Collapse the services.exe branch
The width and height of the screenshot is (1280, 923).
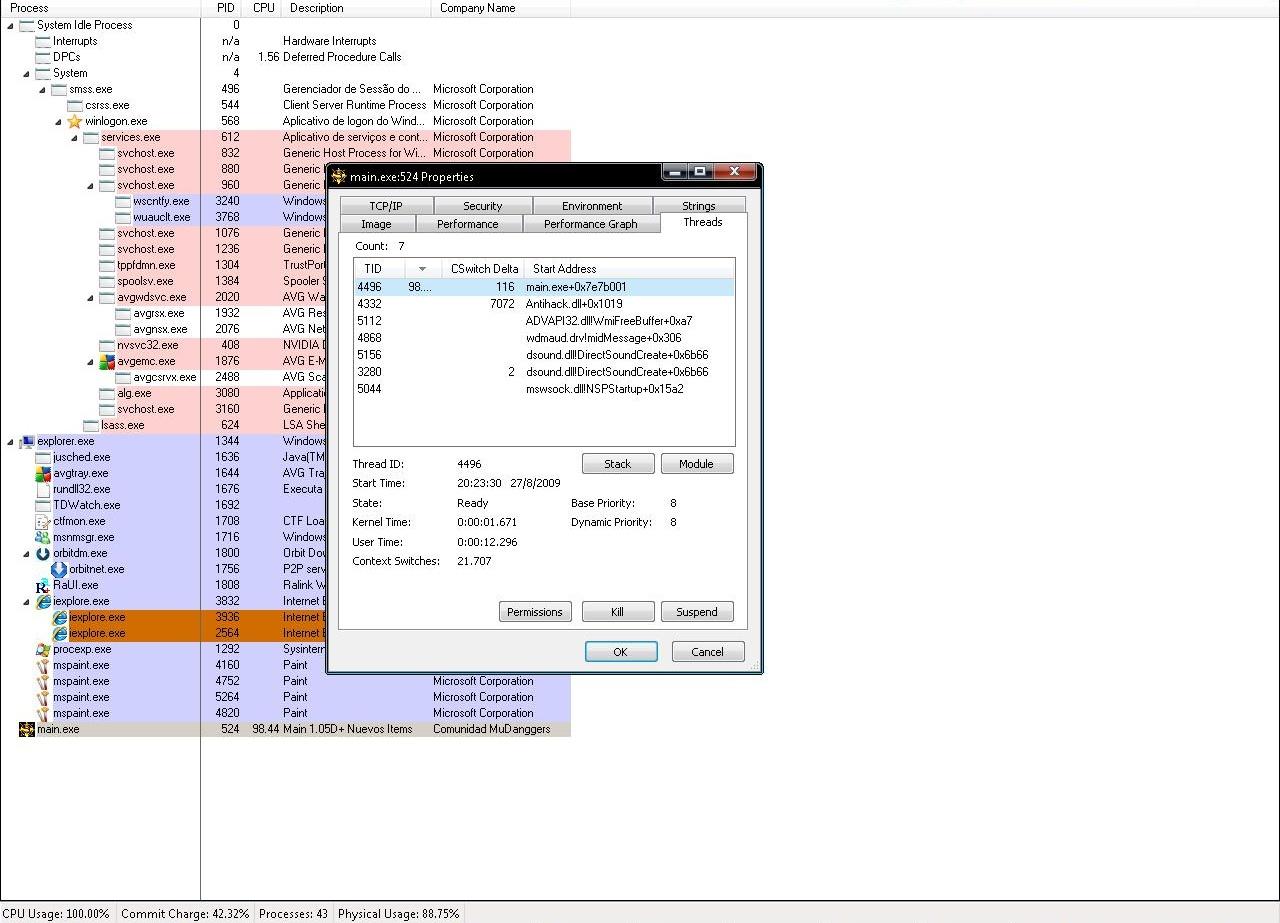[75, 137]
